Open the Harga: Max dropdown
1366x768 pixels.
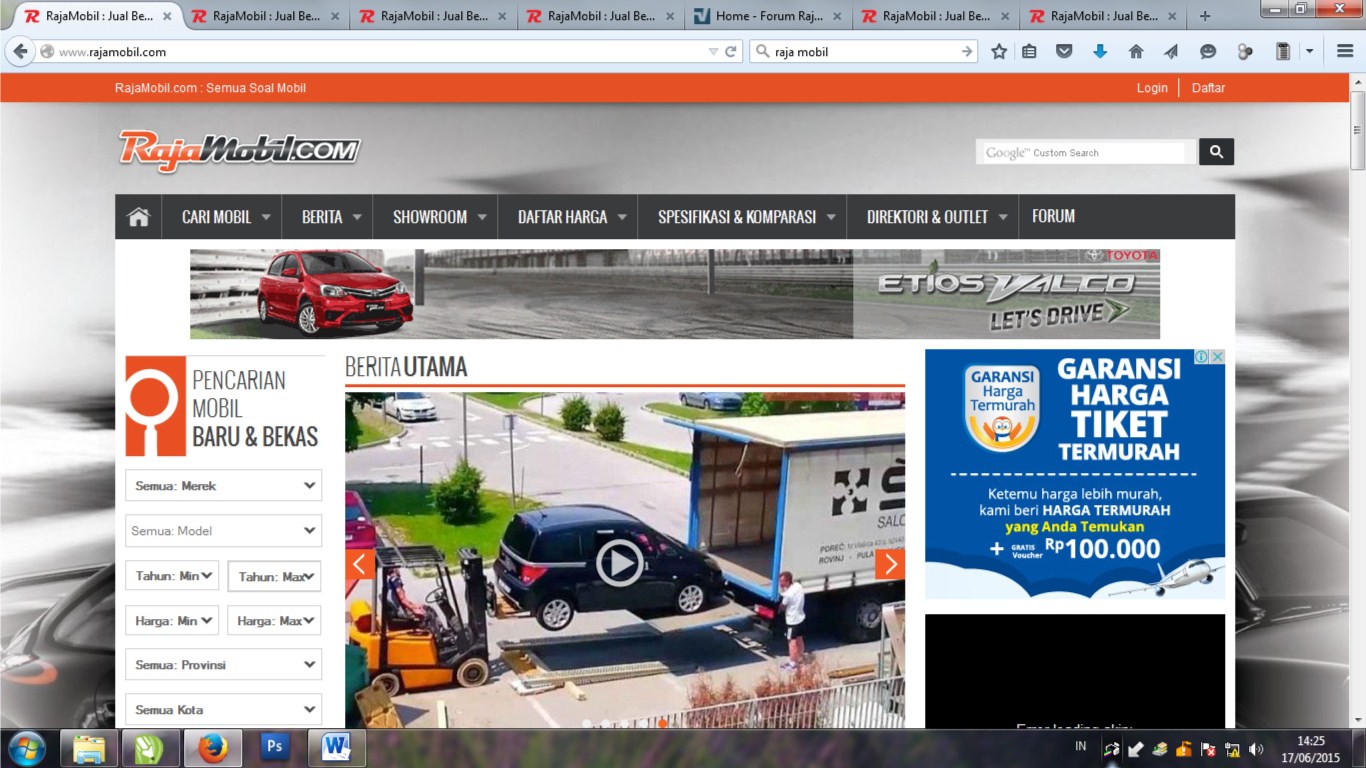pos(274,621)
